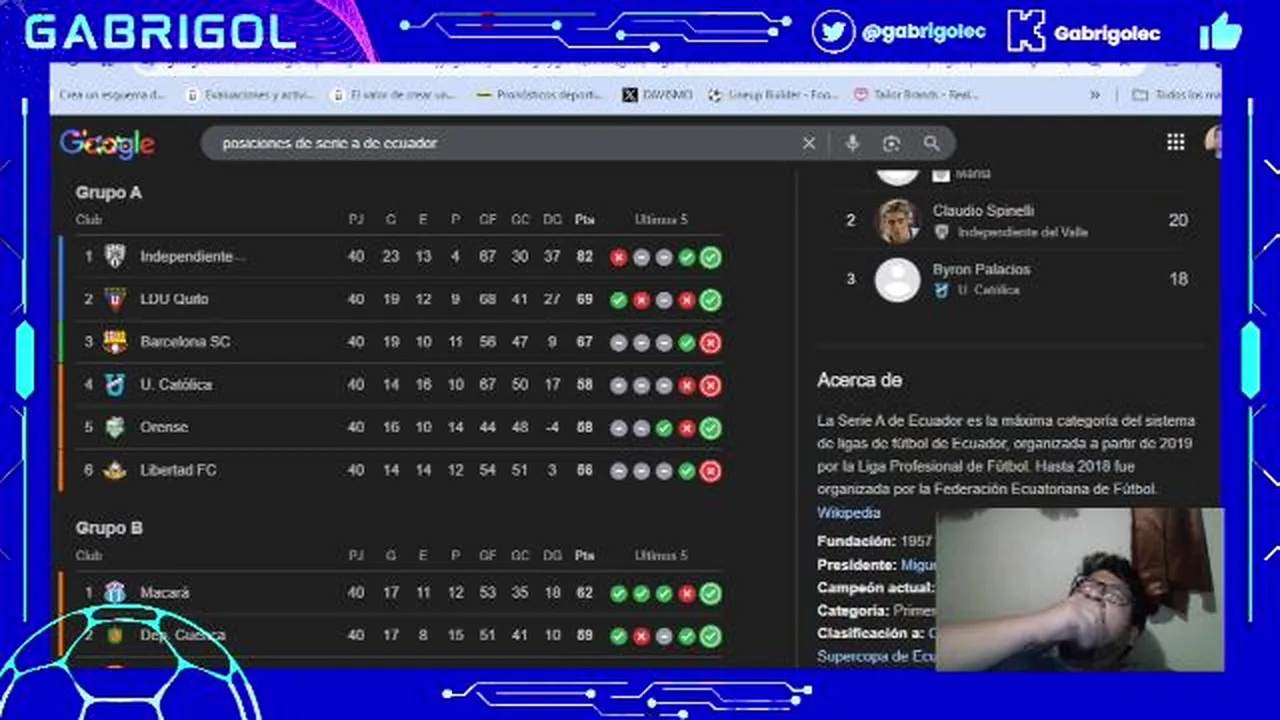Click the 'Últimos 5' header in Grupo A
This screenshot has height=720, width=1280.
pyautogui.click(x=661, y=220)
